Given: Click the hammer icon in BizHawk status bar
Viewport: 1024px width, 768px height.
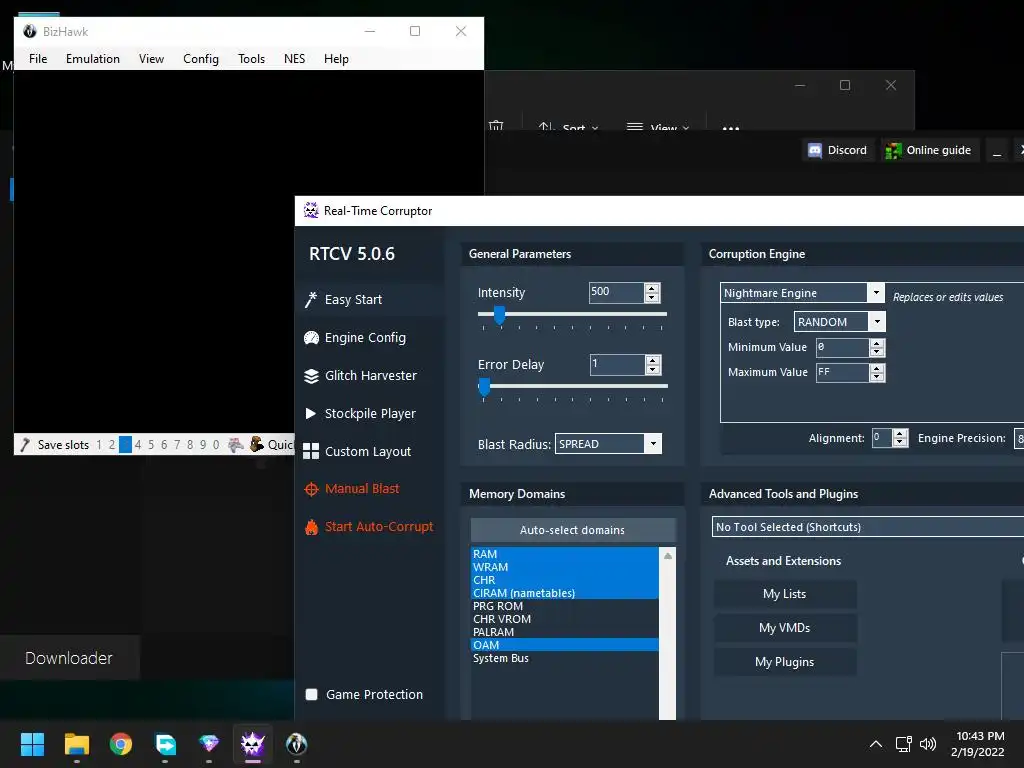Looking at the screenshot, I should point(25,445).
